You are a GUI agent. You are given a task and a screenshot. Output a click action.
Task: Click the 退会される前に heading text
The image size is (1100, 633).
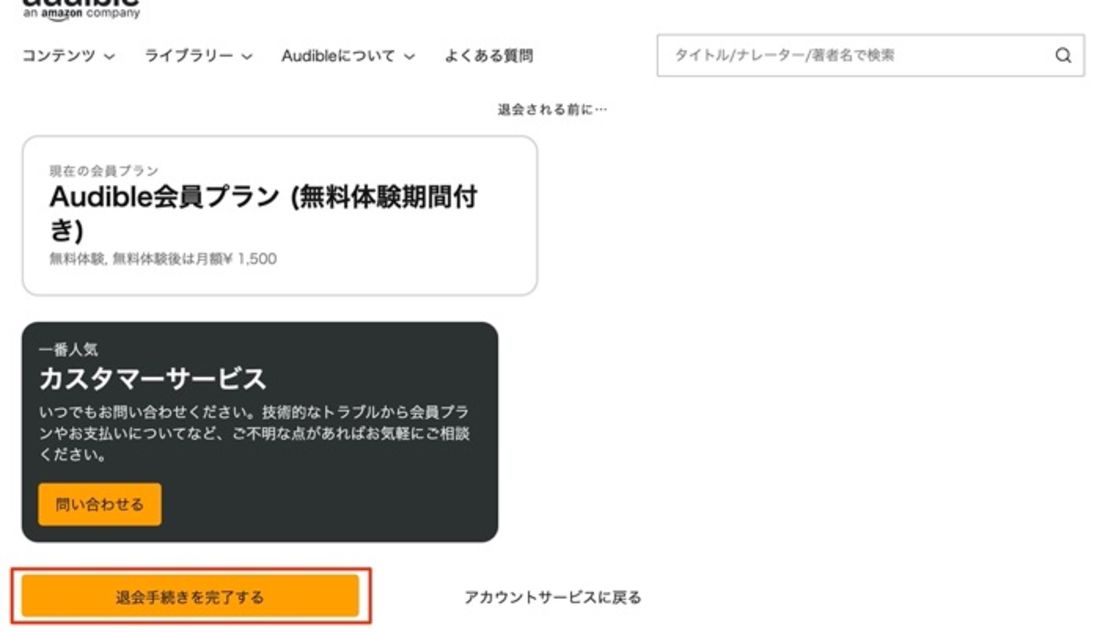point(552,109)
